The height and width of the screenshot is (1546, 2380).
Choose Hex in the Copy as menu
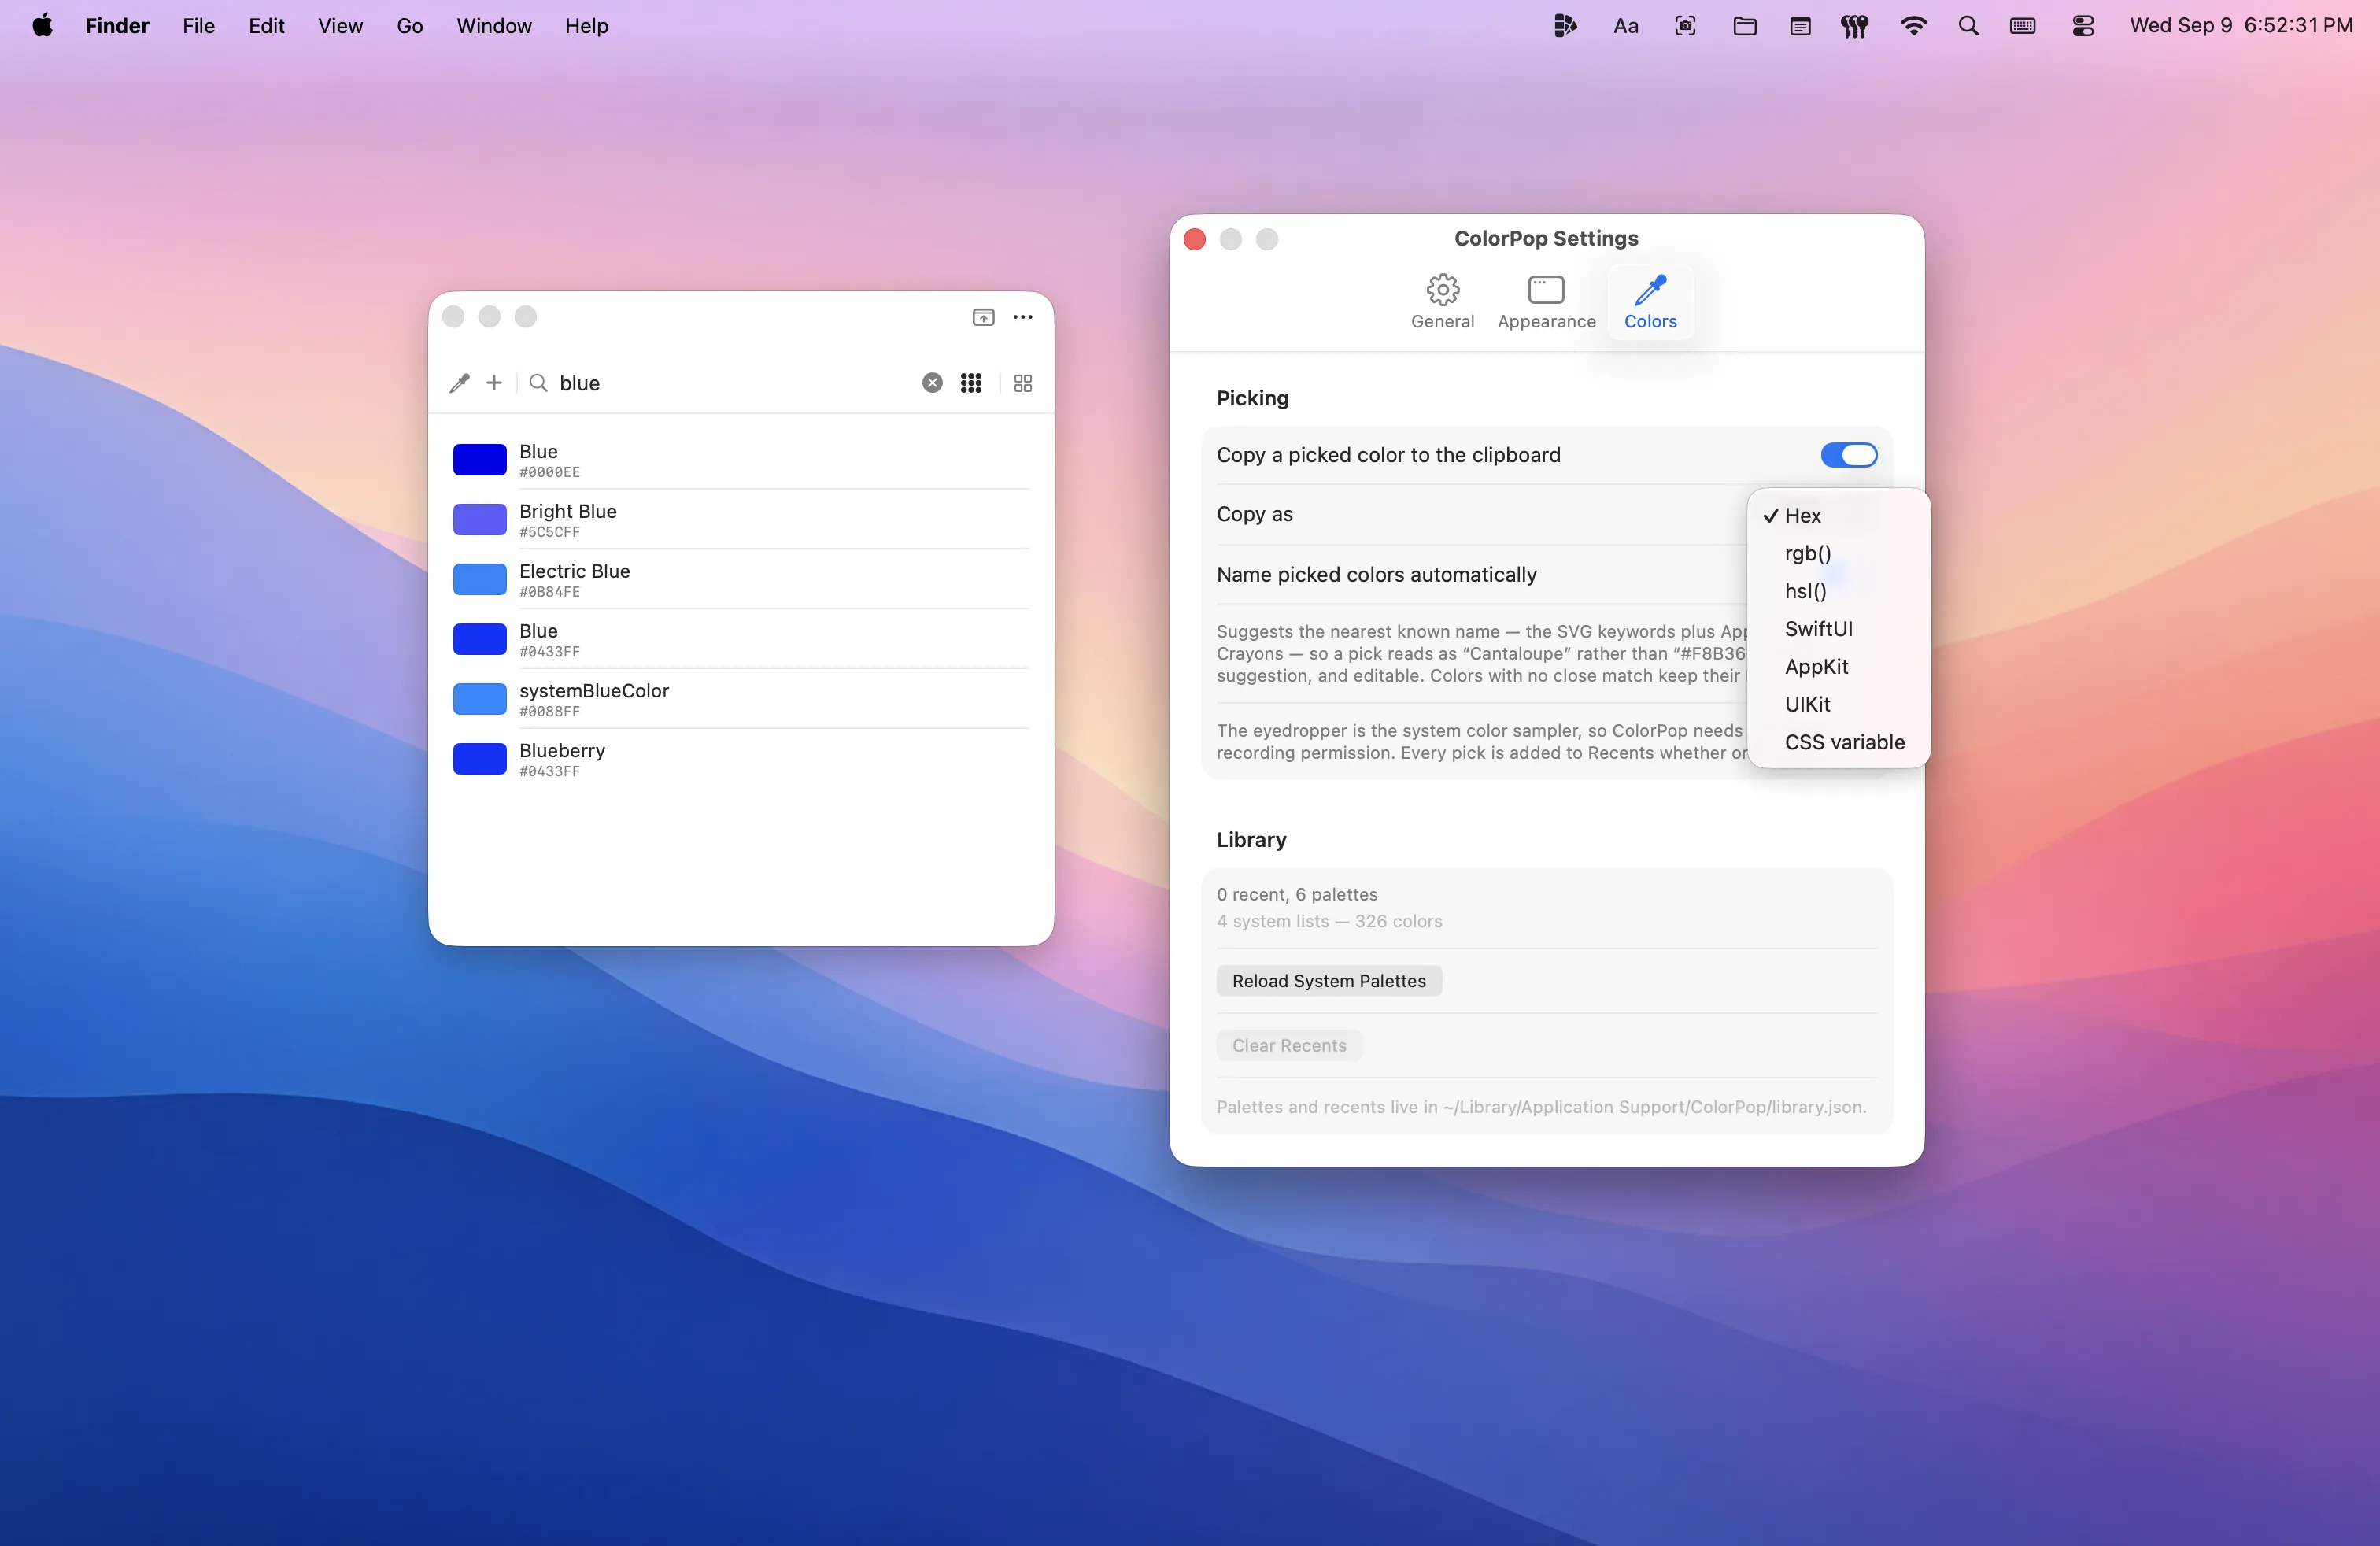click(1838, 515)
